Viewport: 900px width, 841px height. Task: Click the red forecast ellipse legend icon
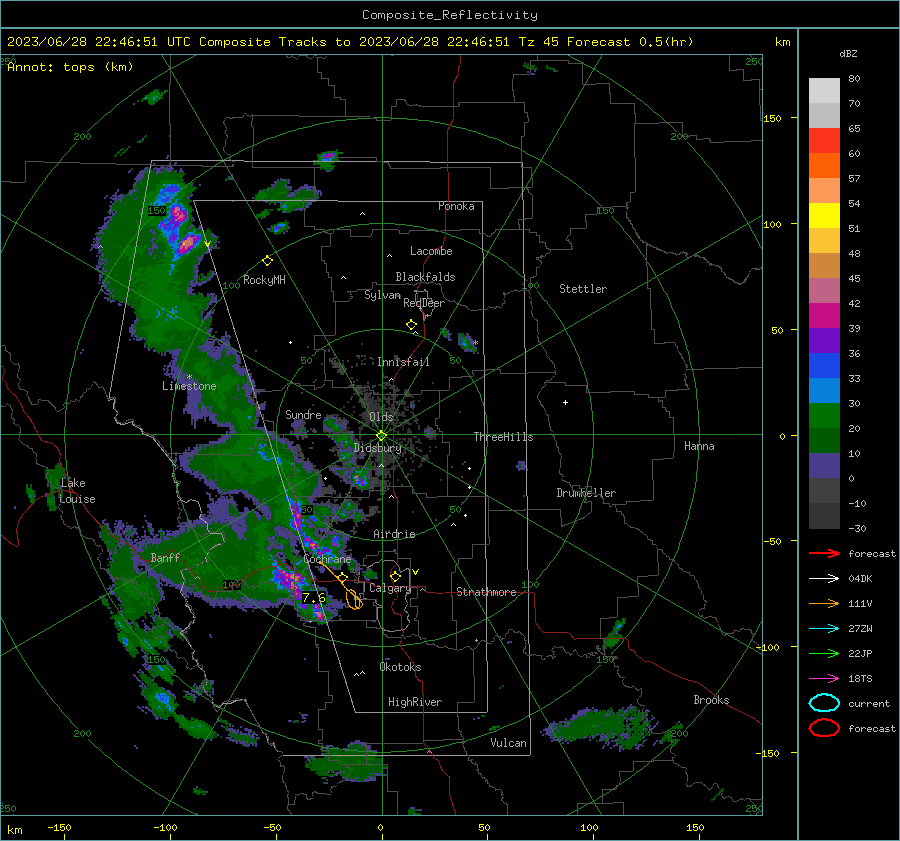(x=824, y=728)
